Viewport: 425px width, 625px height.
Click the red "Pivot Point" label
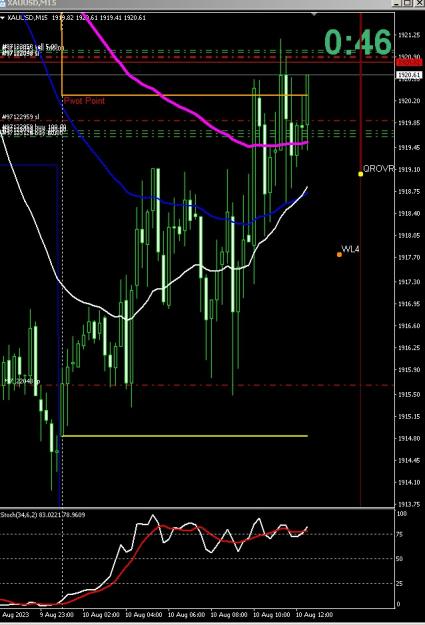pyautogui.click(x=85, y=101)
